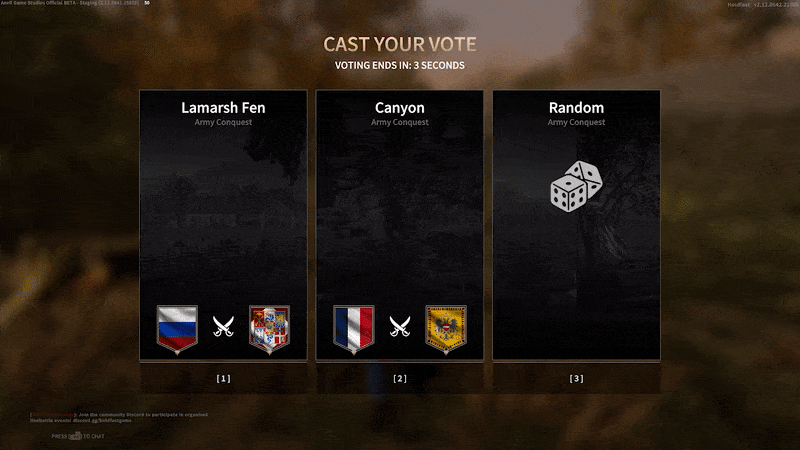This screenshot has width=800, height=450.
Task: Click the Press to Chat prompt
Action: tap(78, 436)
